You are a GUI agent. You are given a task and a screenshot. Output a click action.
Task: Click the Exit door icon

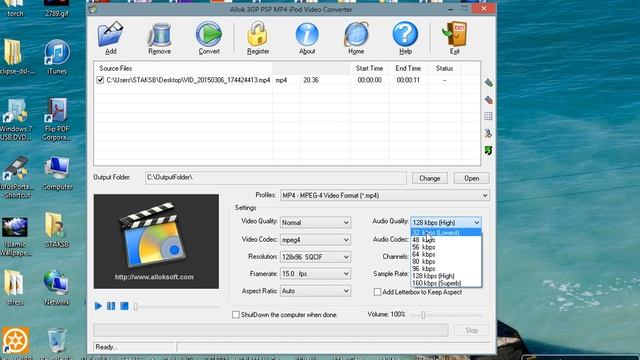(x=454, y=38)
